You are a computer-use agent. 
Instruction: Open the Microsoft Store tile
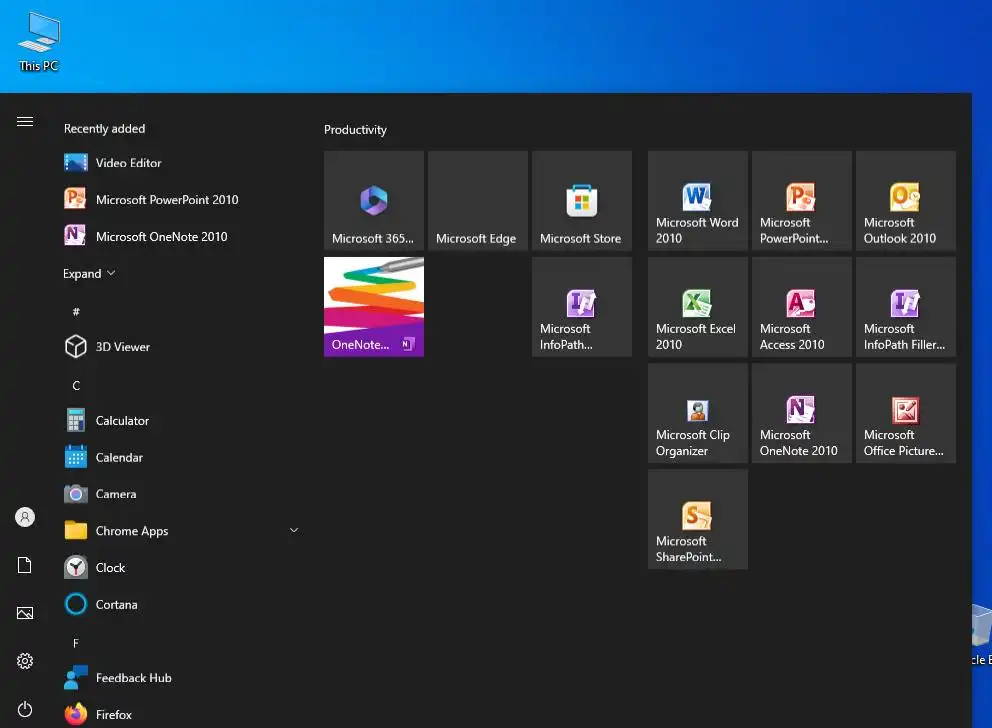[x=582, y=201]
